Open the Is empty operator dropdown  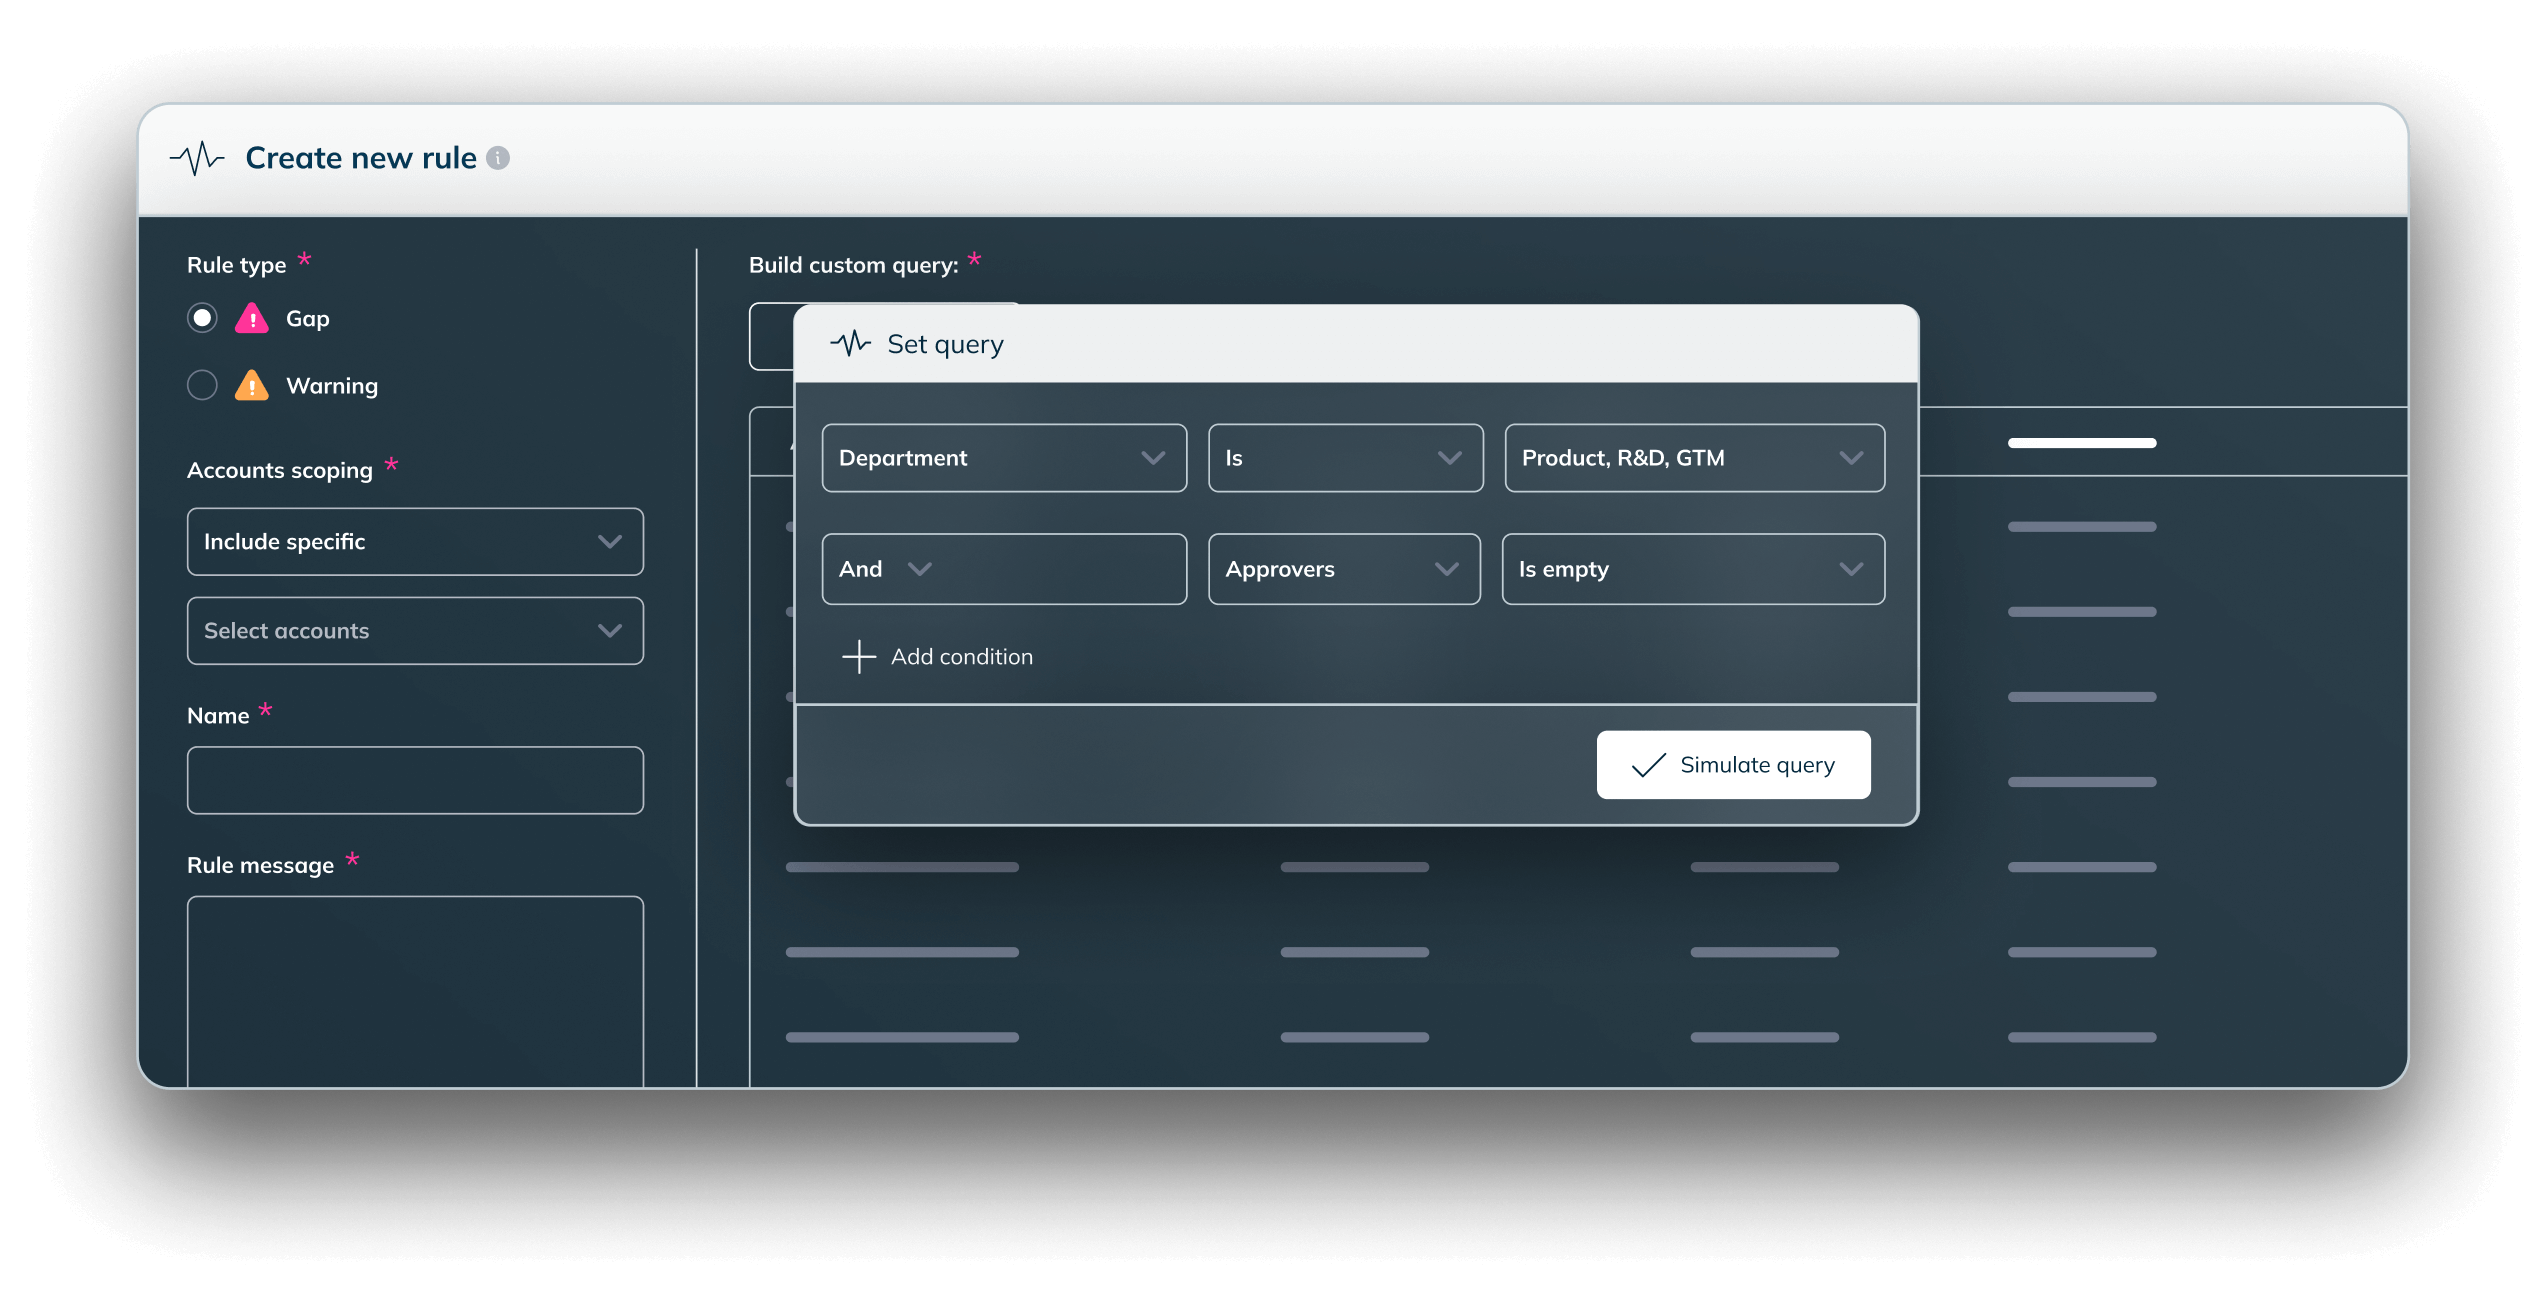[x=1692, y=569]
